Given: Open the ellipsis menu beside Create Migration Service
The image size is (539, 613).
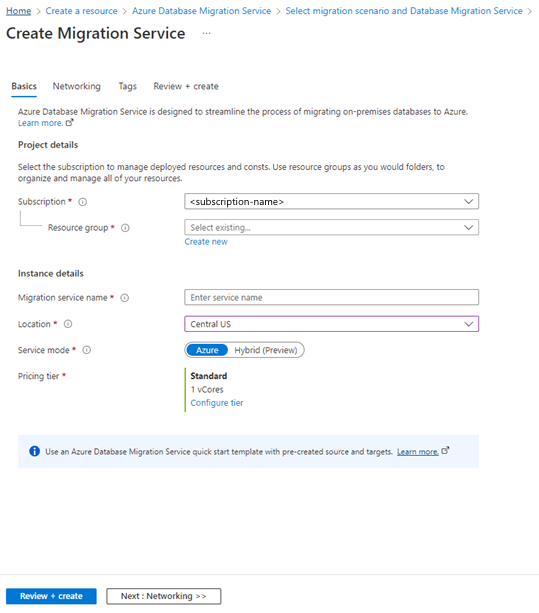Looking at the screenshot, I should (x=206, y=34).
